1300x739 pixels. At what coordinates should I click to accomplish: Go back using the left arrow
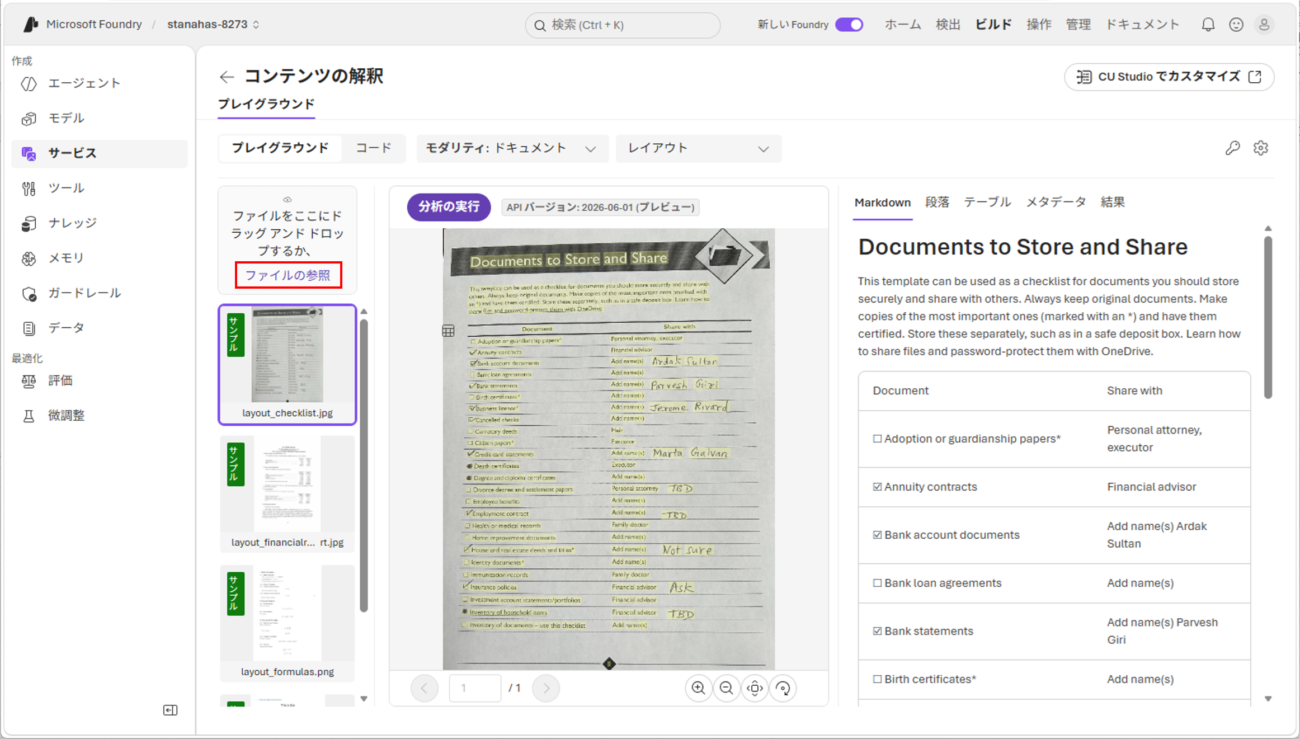click(227, 77)
